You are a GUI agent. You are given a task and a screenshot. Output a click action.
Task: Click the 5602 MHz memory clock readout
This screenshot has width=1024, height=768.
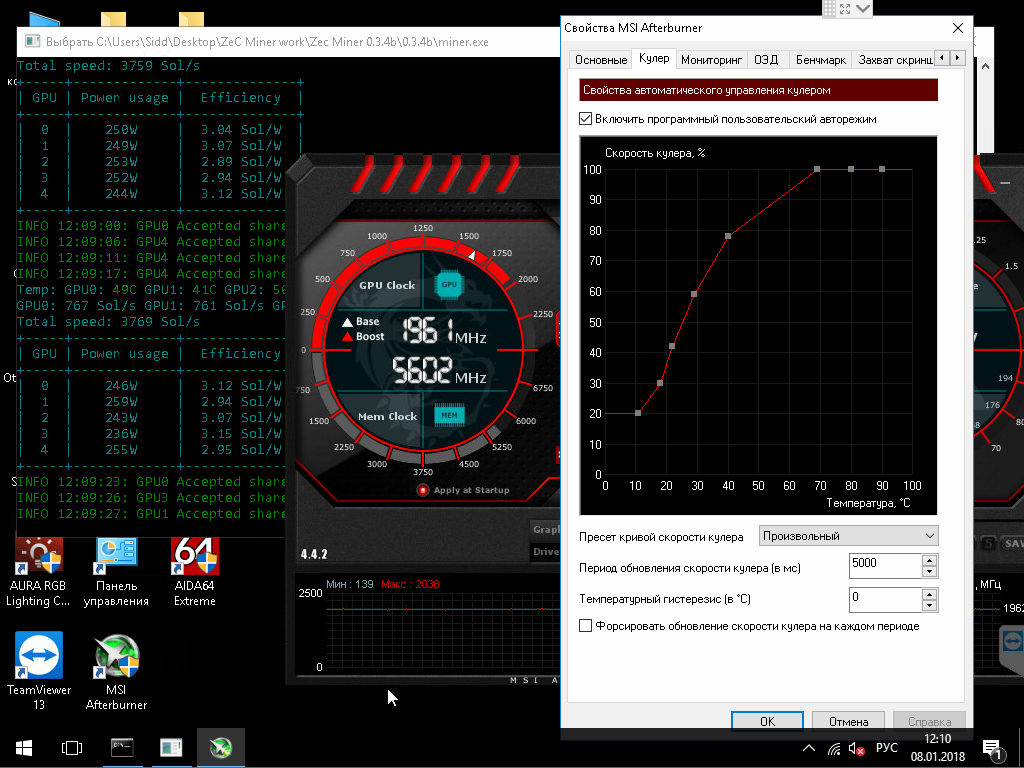(x=439, y=371)
